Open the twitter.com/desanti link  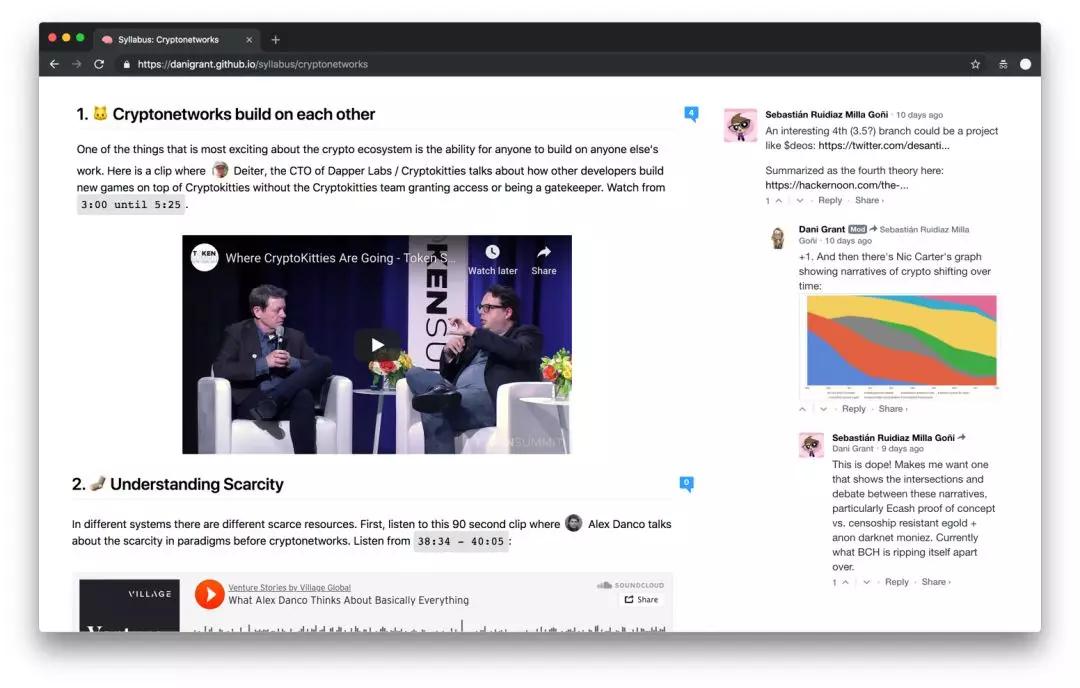coord(884,145)
